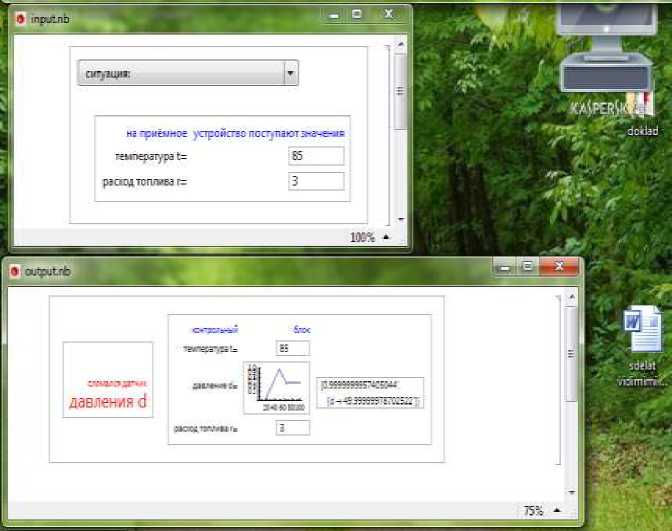Click the output.nb vertical scrollbar thumb
Viewport: 672px width, 531px height.
(571, 354)
